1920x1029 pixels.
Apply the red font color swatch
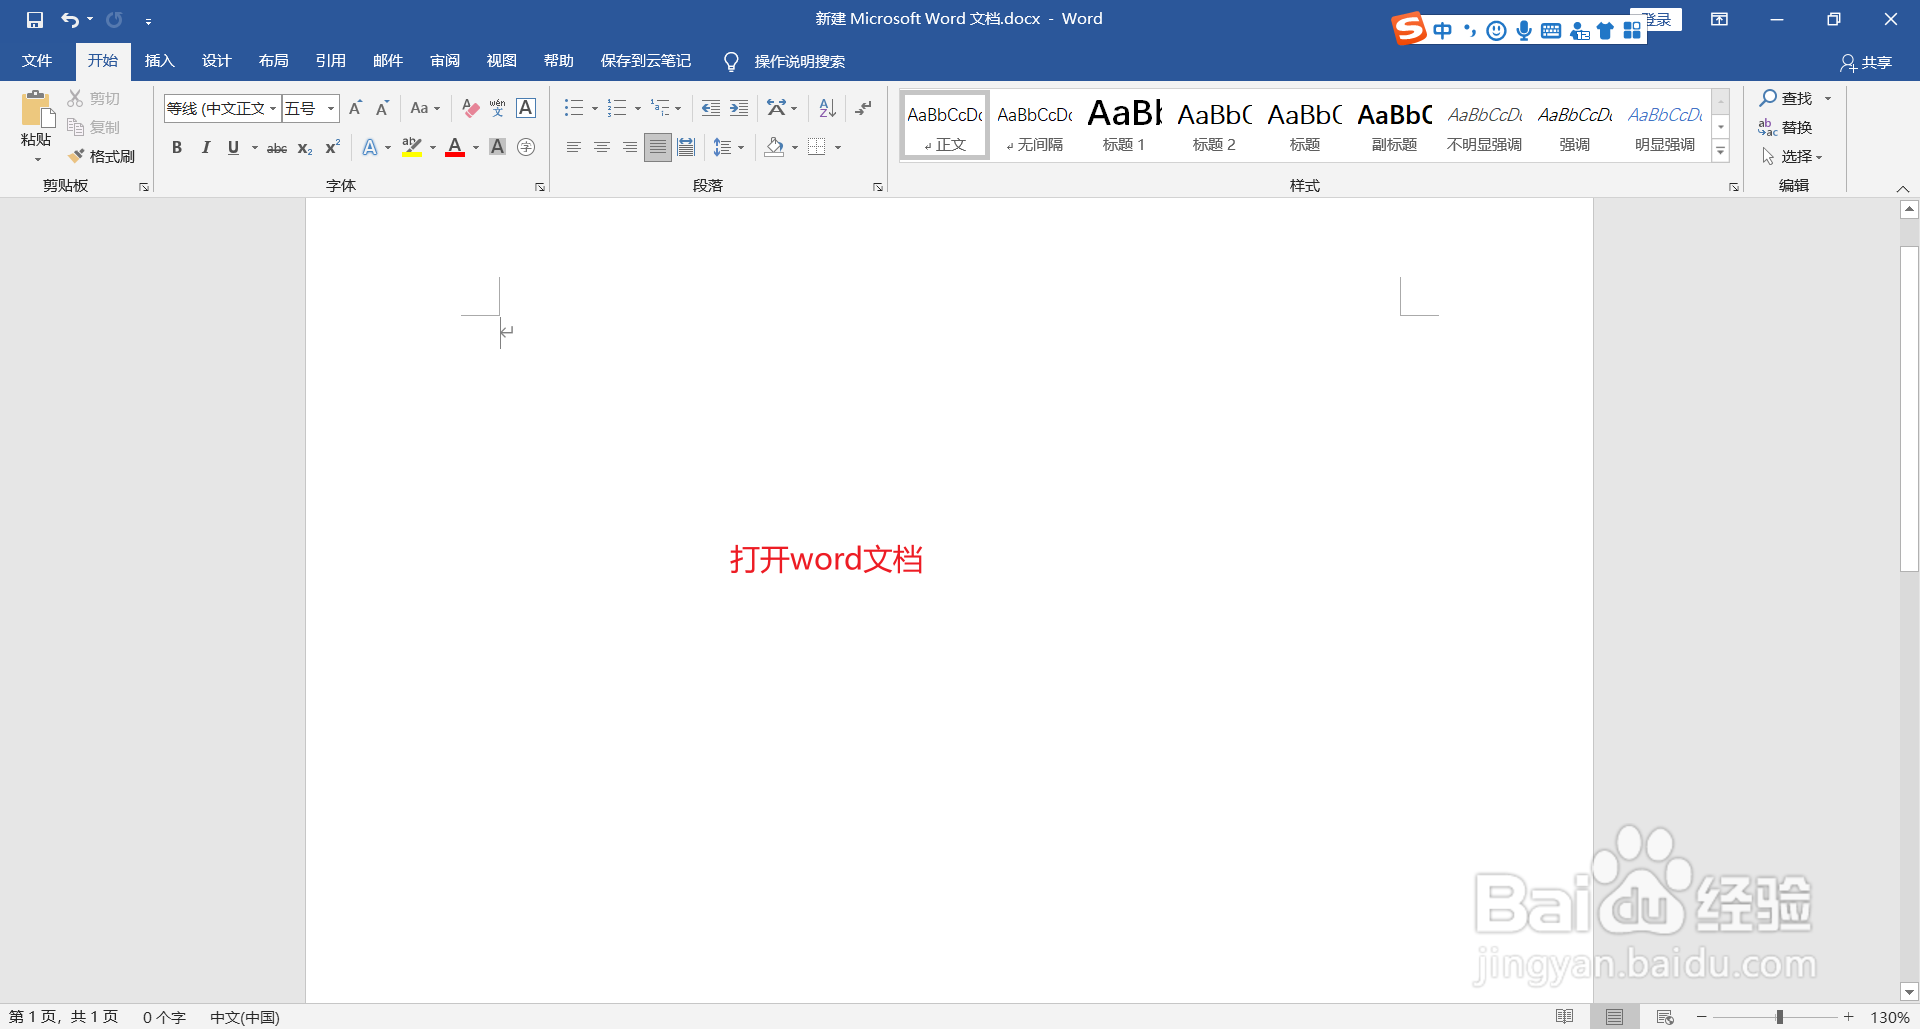pos(455,147)
